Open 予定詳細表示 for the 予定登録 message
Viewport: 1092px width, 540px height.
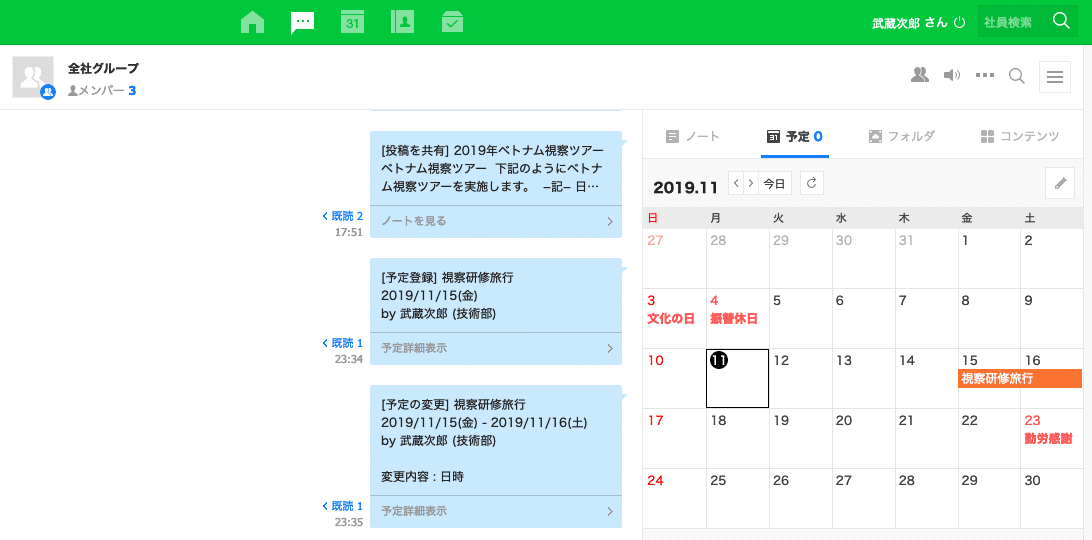coord(414,348)
